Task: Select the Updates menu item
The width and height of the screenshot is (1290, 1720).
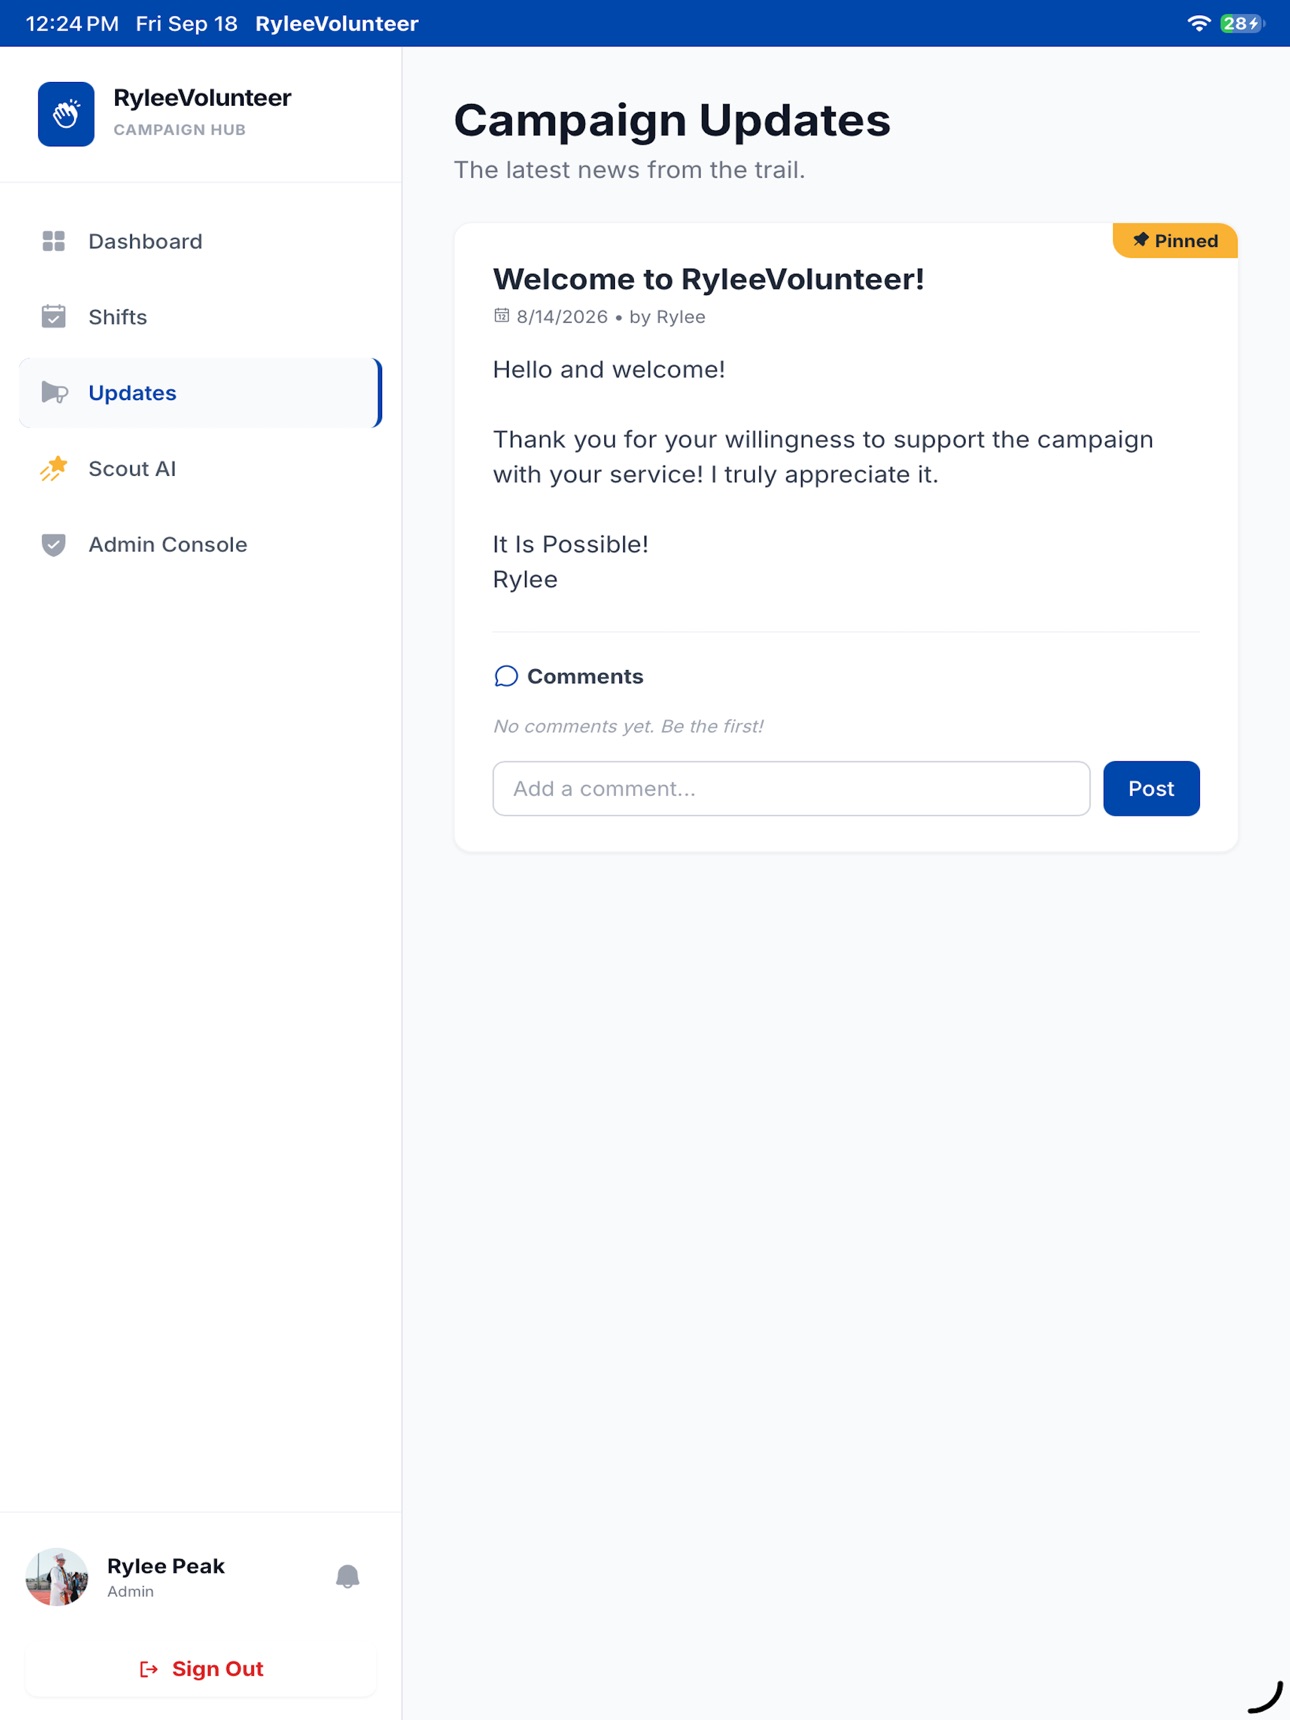Action: pyautogui.click(x=200, y=393)
